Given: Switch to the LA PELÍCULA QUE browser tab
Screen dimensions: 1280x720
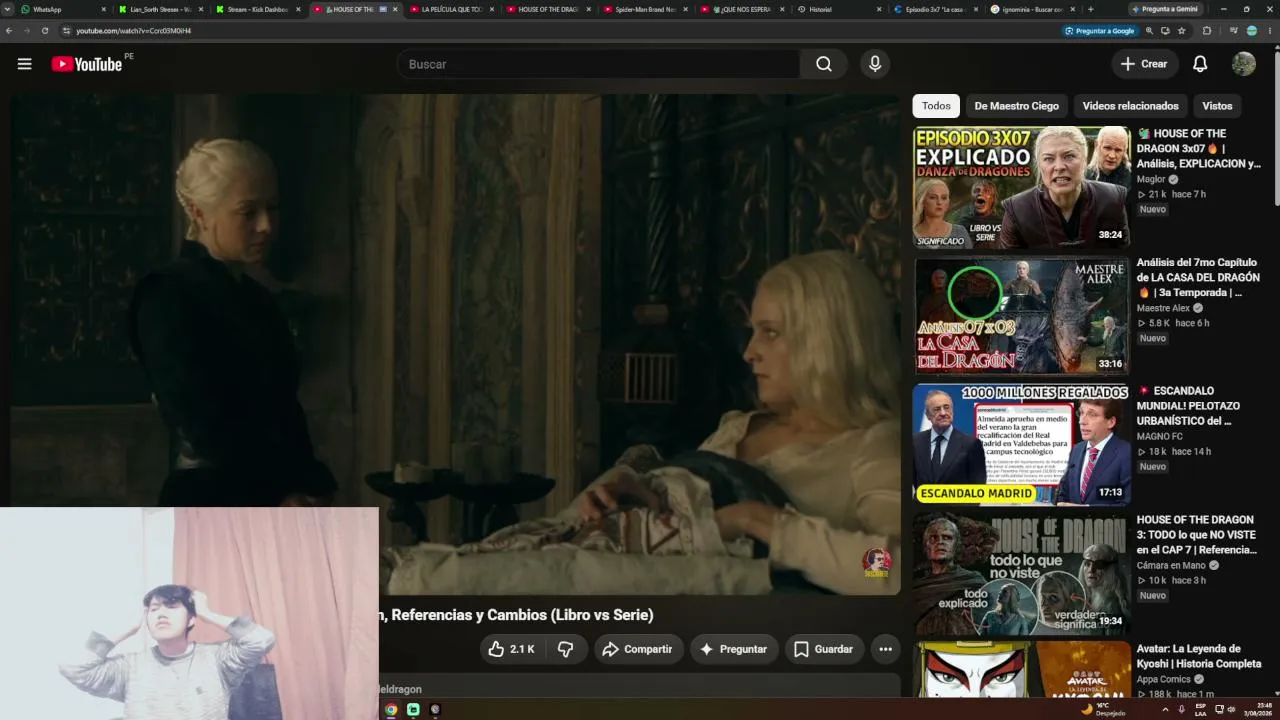Looking at the screenshot, I should 451,9.
